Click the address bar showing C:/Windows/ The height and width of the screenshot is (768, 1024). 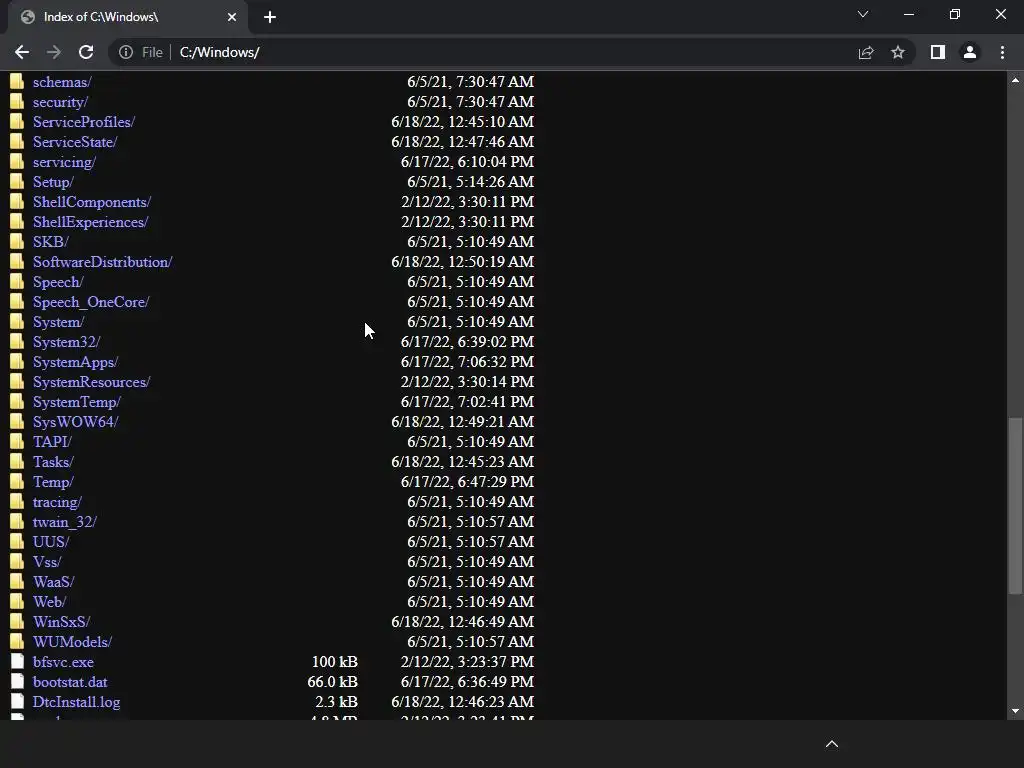coord(513,52)
